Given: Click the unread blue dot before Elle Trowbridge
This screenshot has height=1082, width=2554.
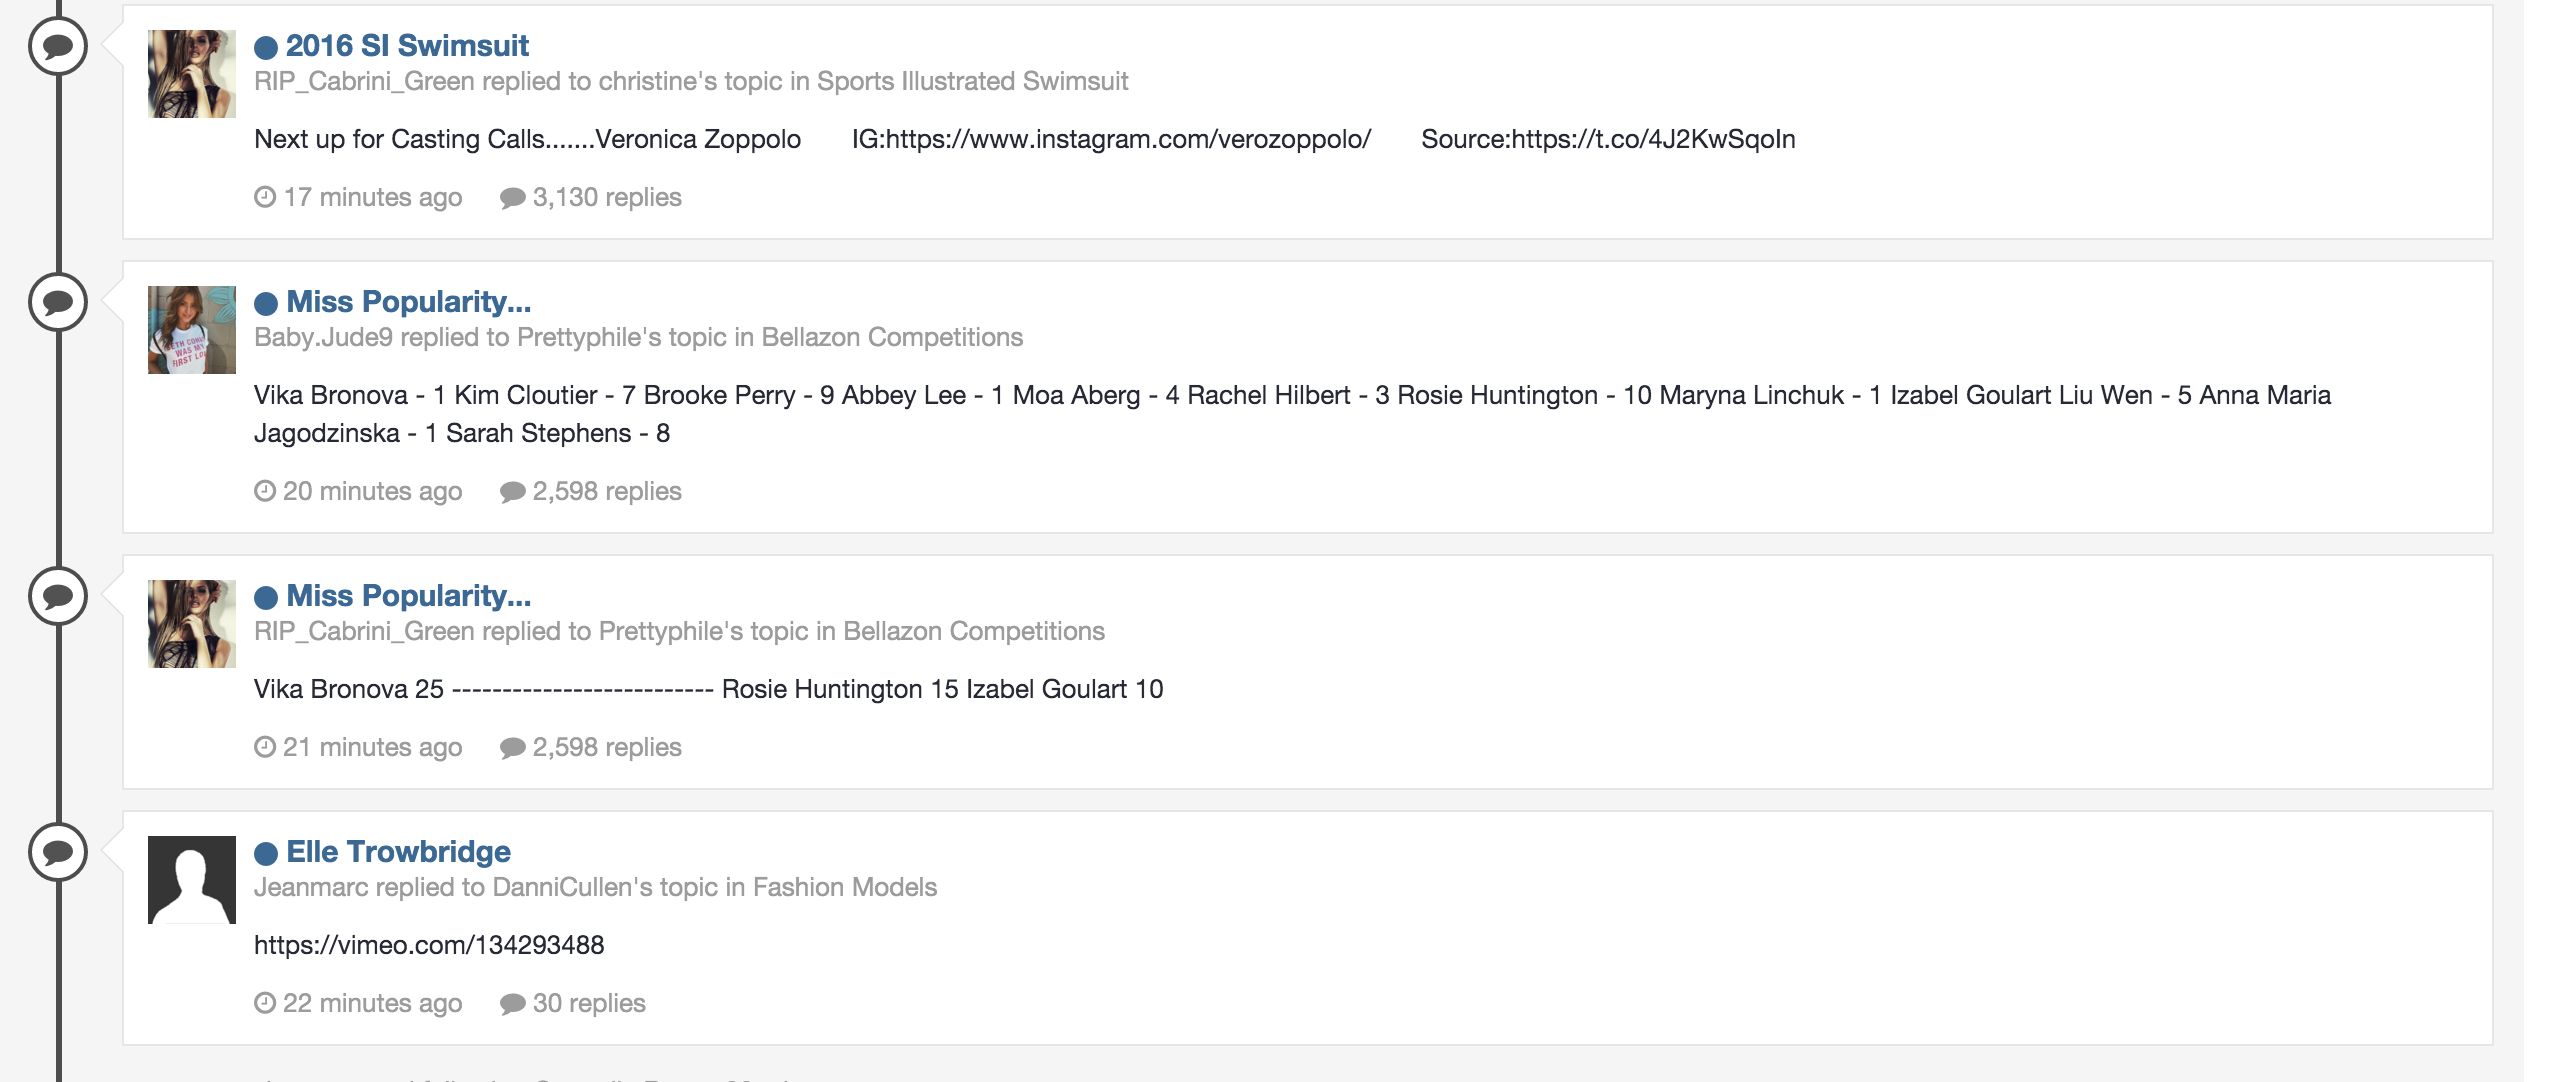Looking at the screenshot, I should coord(266,853).
